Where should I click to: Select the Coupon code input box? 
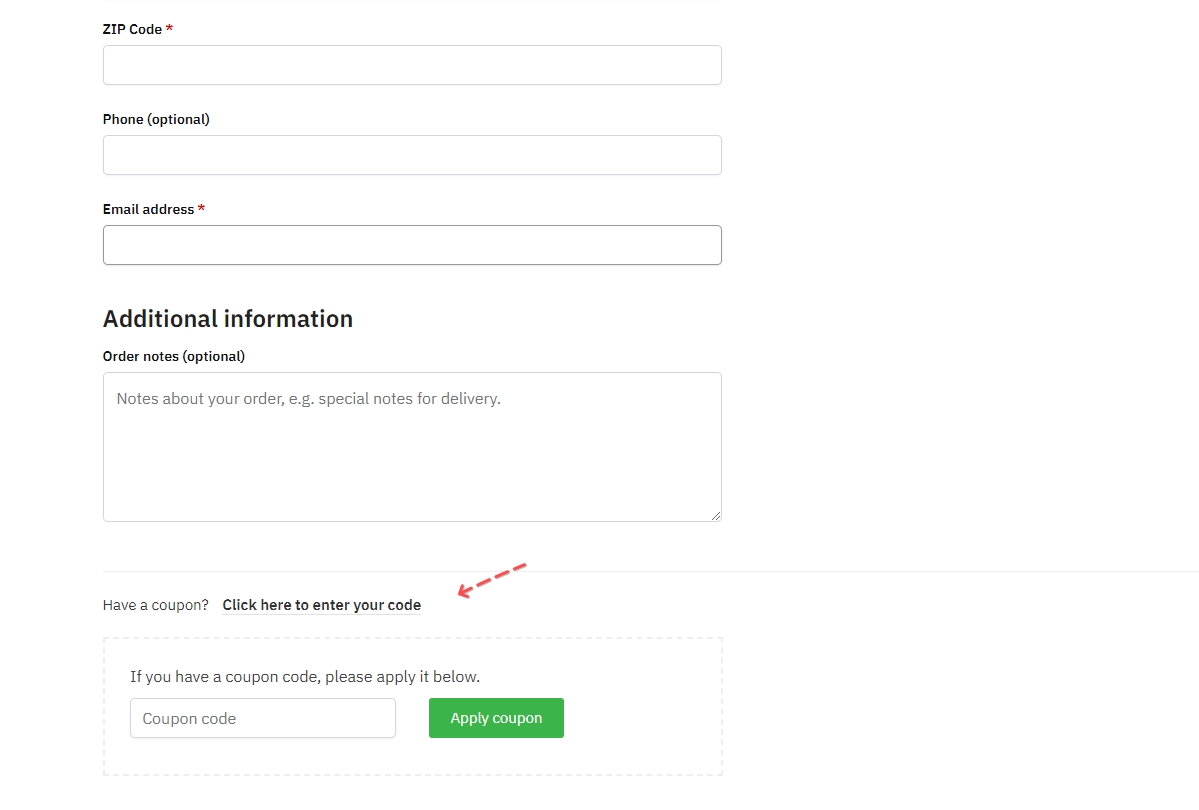(x=263, y=718)
